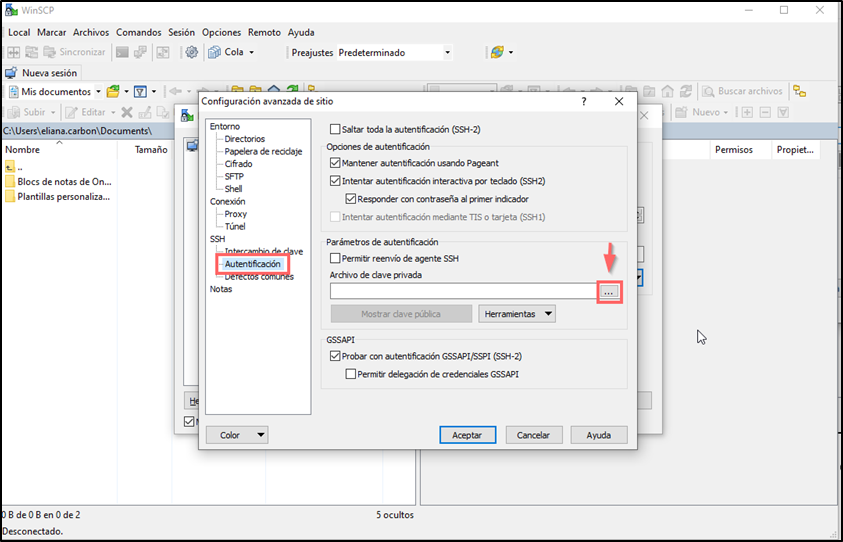This screenshot has height=542, width=843.
Task: Uncheck Responder con contraseña al primer indicador
Action: point(351,199)
